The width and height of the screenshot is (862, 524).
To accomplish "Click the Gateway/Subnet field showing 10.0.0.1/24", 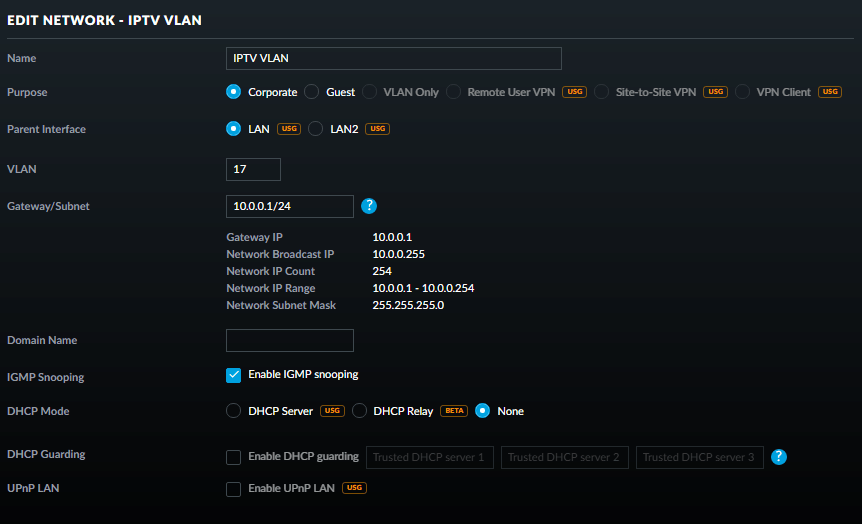I will 290,206.
